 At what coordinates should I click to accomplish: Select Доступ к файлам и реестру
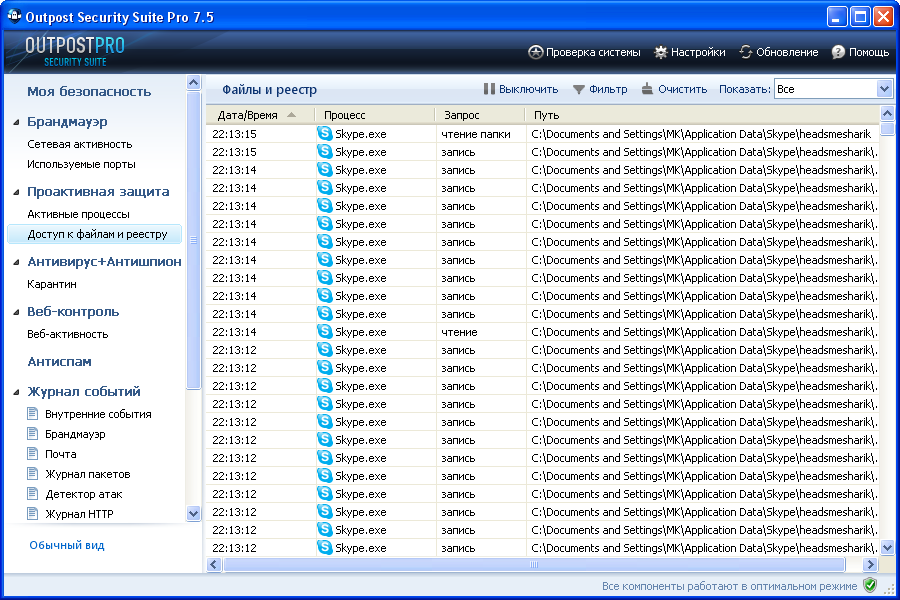point(95,234)
